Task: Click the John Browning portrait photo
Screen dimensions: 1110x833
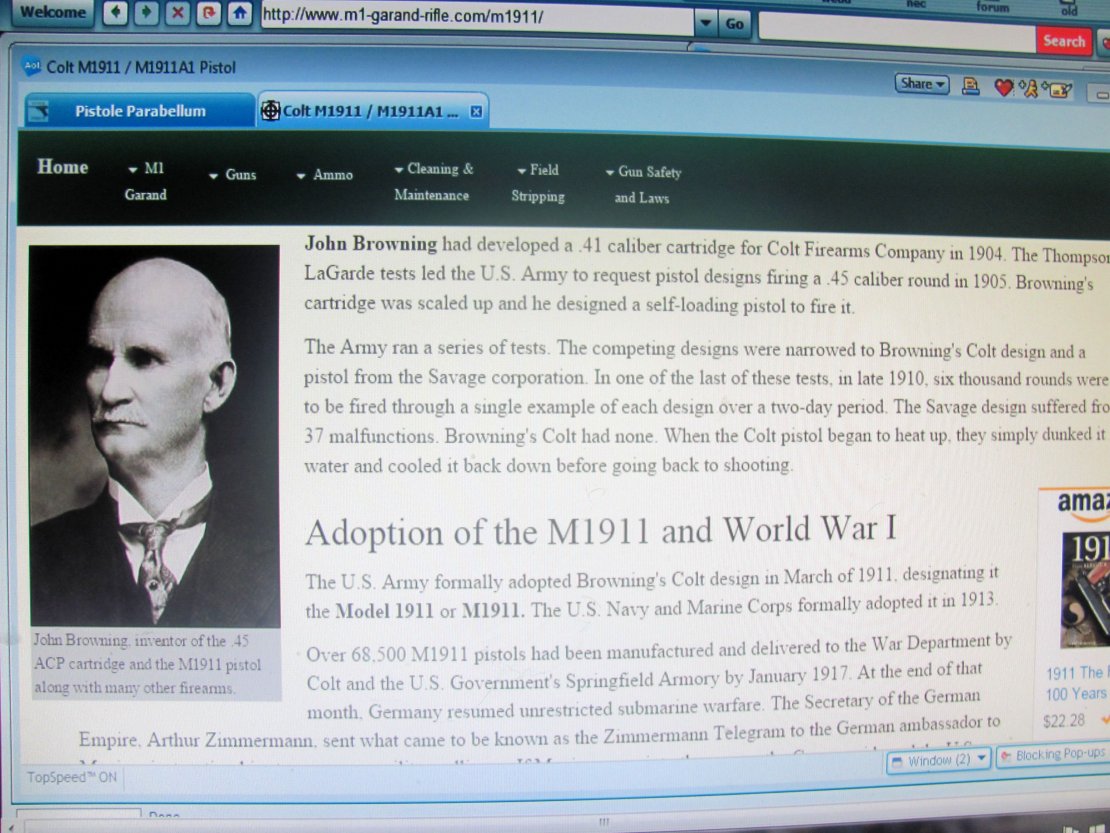Action: point(154,435)
